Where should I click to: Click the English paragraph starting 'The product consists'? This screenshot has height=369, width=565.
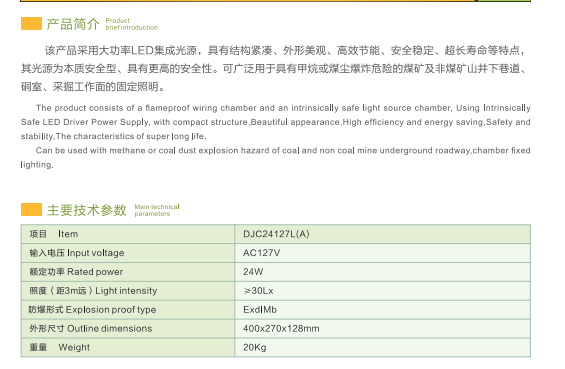[x=276, y=122]
